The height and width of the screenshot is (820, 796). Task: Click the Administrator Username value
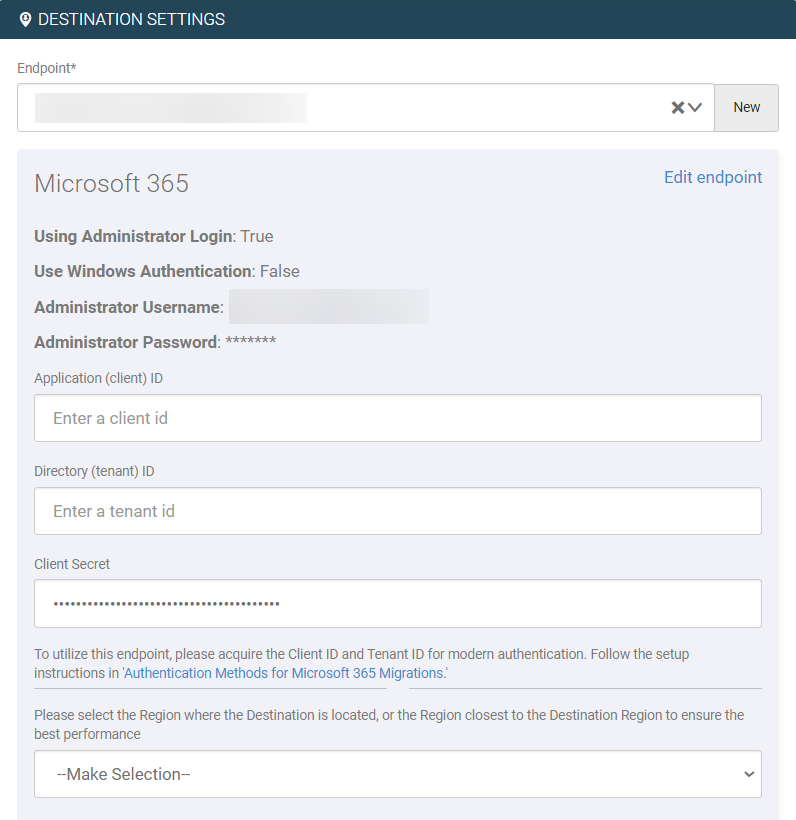coord(328,307)
